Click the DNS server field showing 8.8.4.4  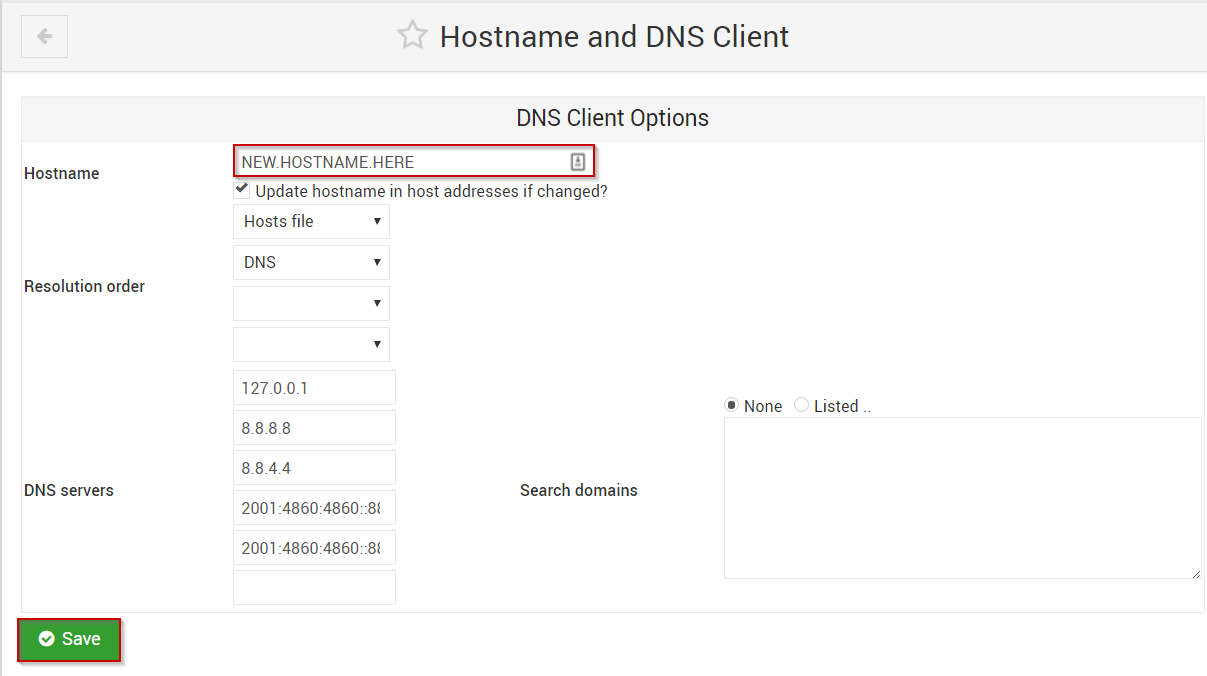[314, 467]
